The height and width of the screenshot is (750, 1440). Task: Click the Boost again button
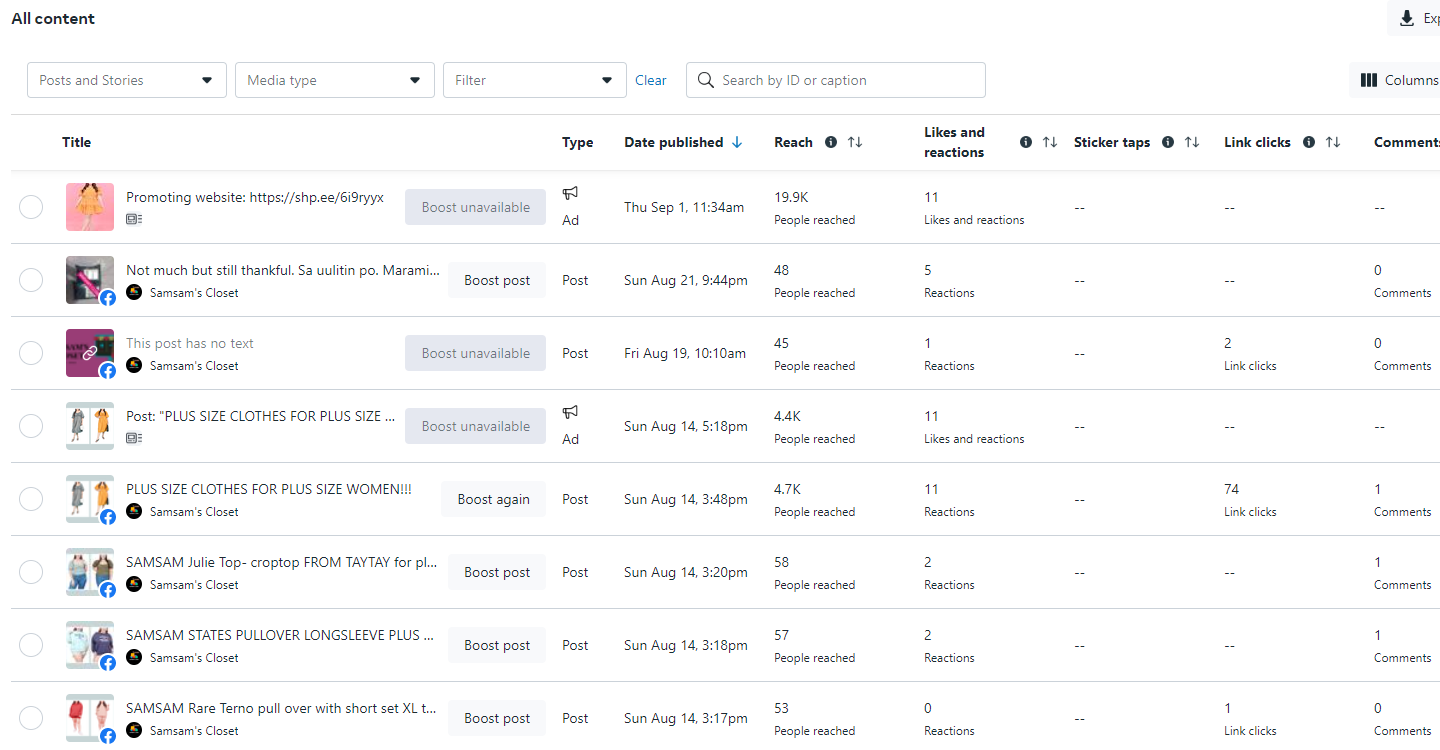click(x=494, y=499)
